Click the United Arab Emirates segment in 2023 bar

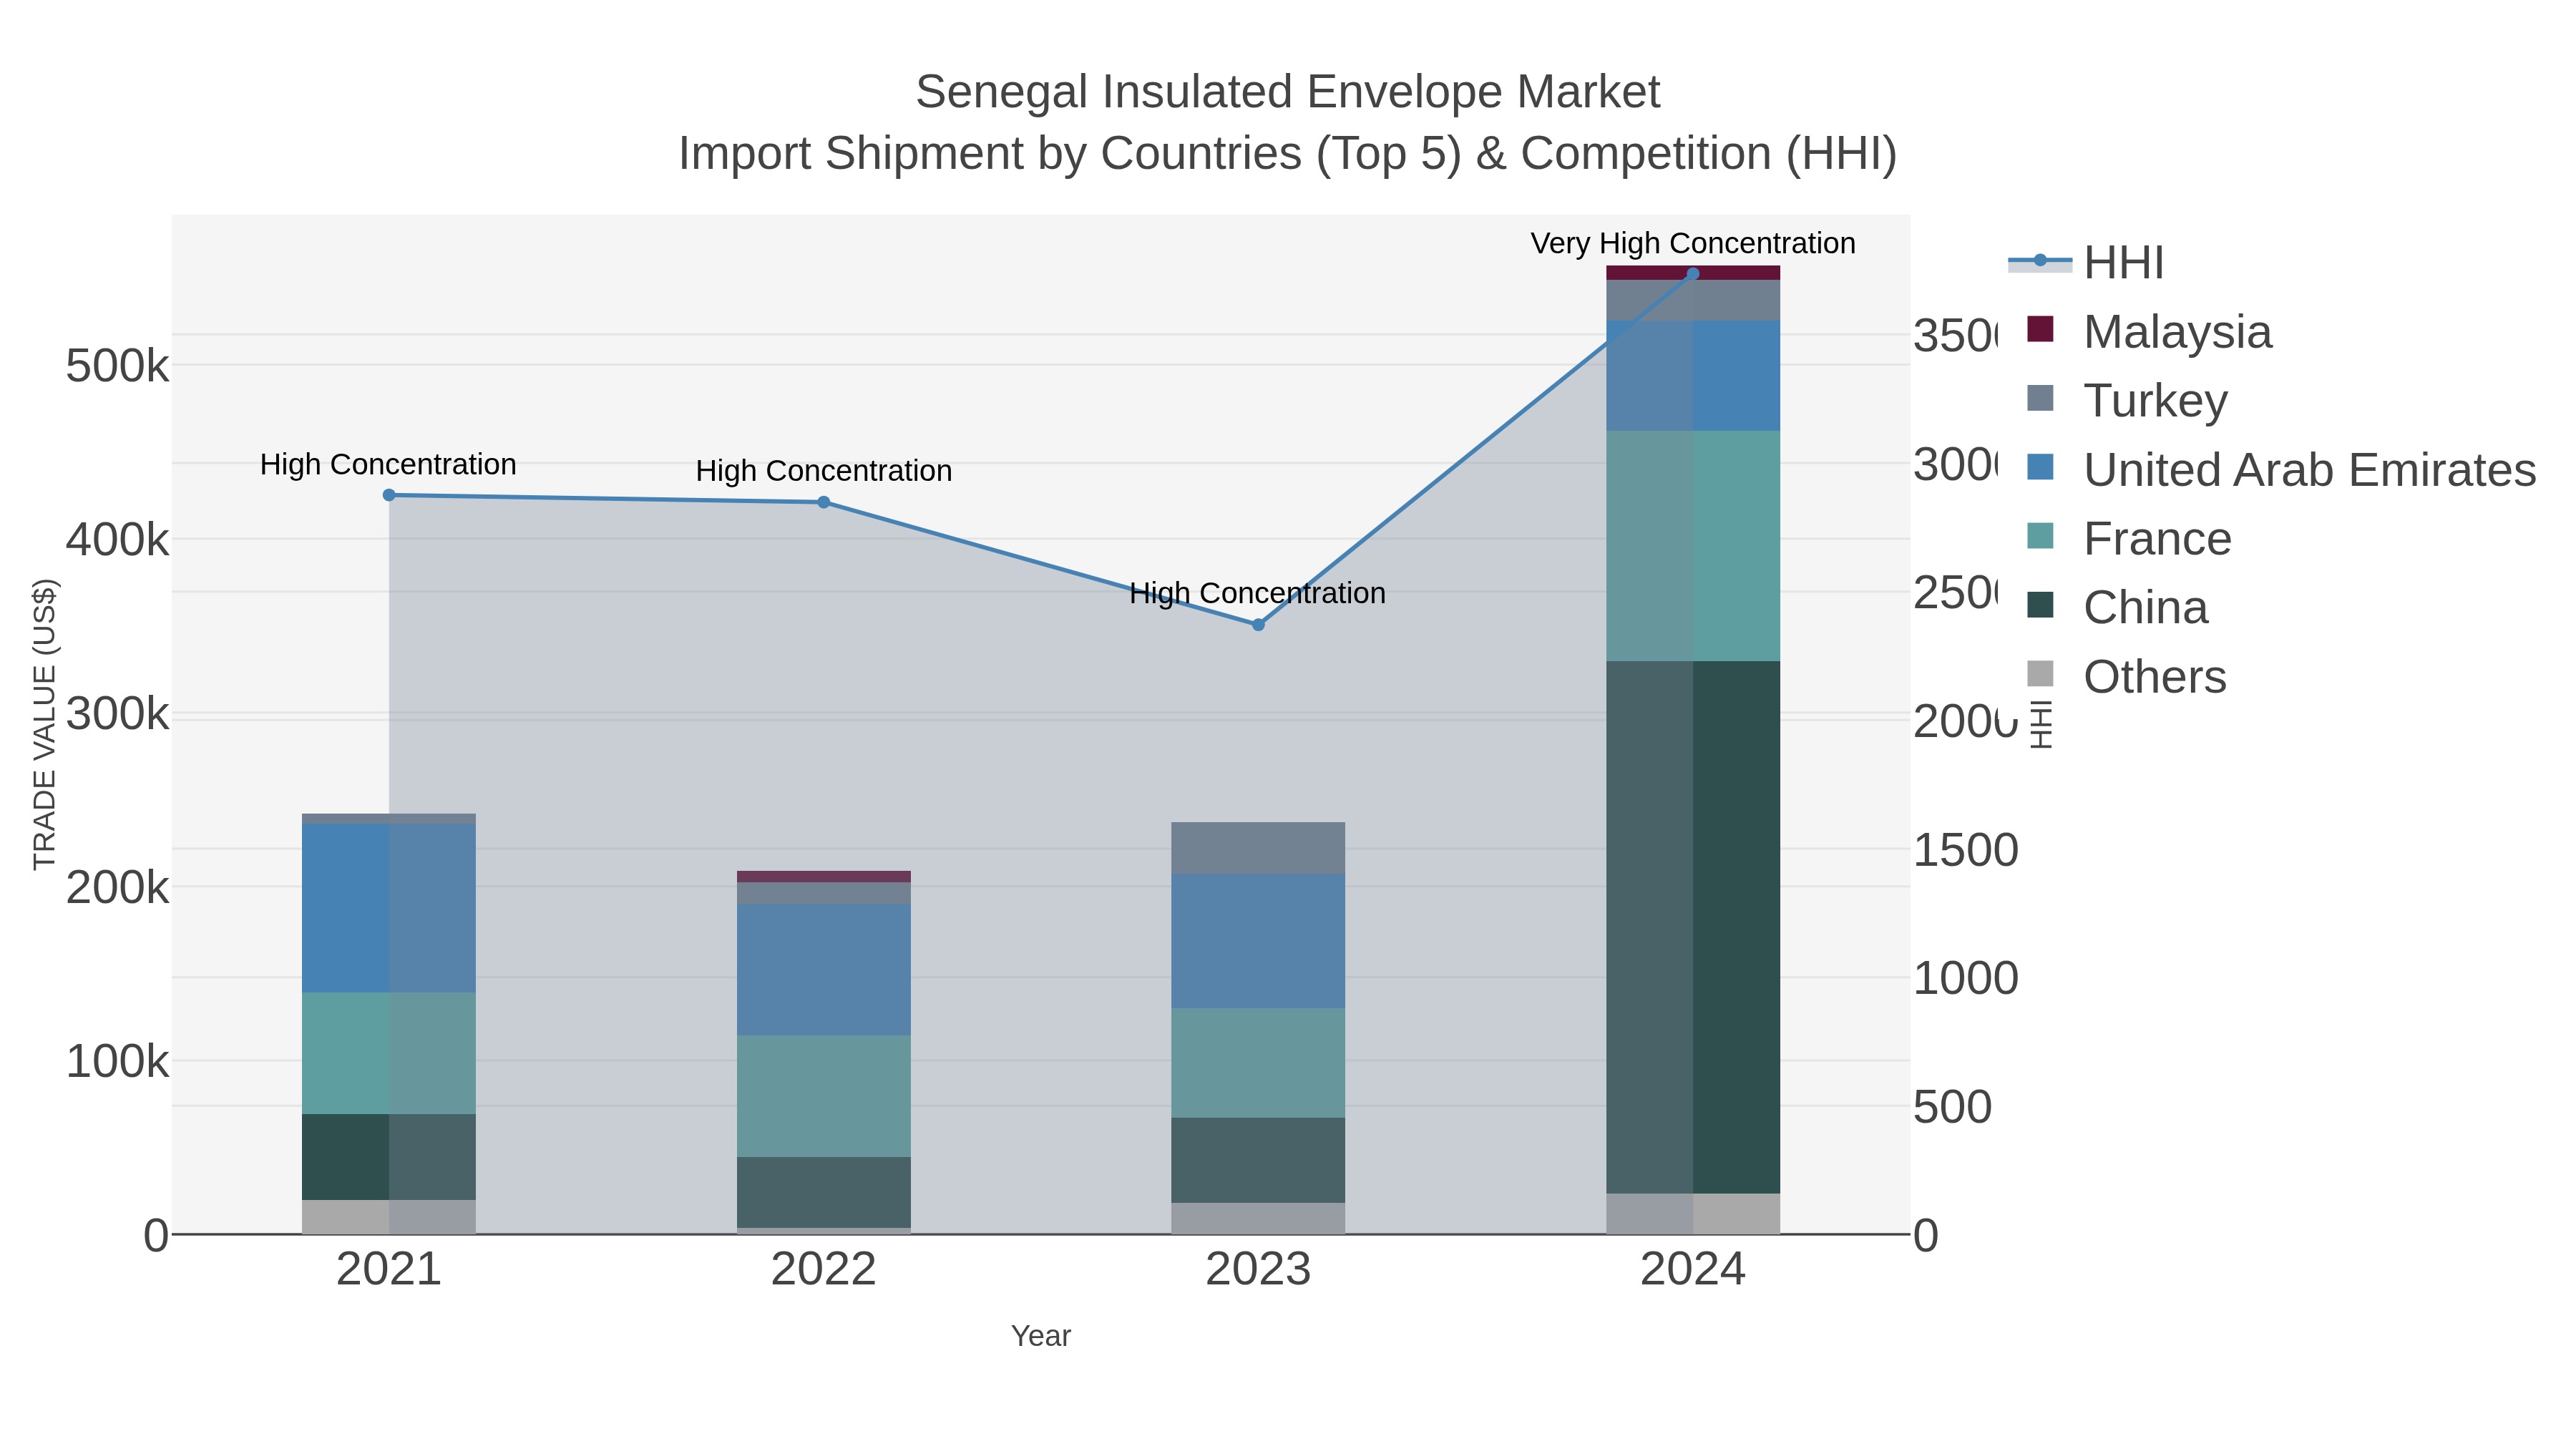[1258, 941]
